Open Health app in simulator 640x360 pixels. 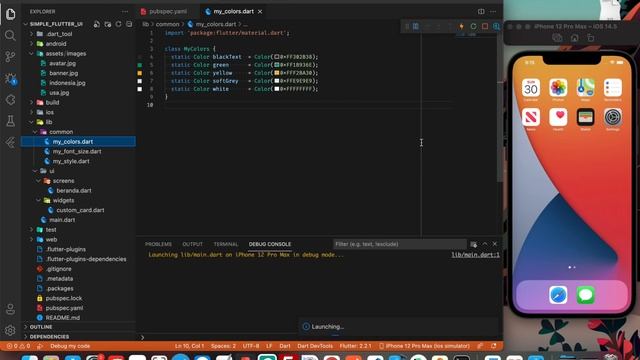[558, 118]
